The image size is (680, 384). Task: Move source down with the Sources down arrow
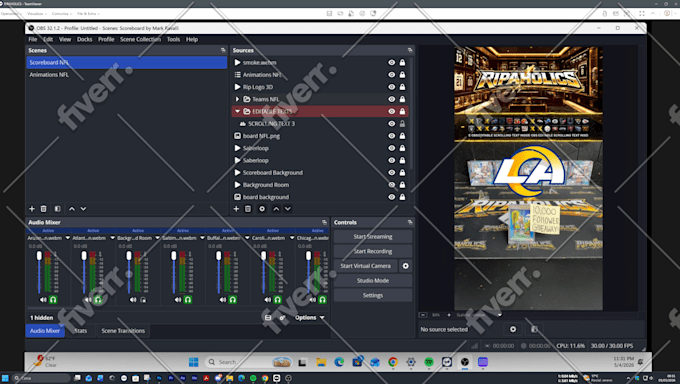pyautogui.click(x=288, y=209)
